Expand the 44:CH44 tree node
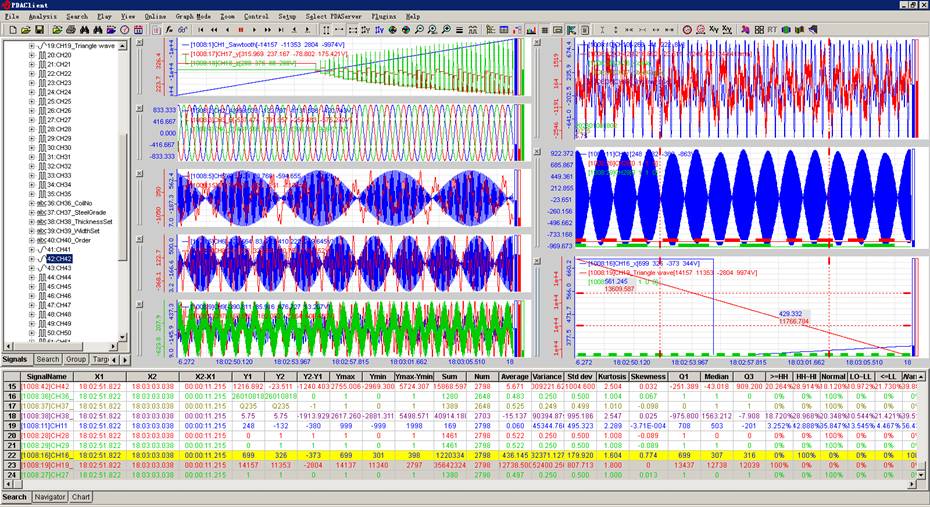The image size is (930, 507). coord(31,277)
